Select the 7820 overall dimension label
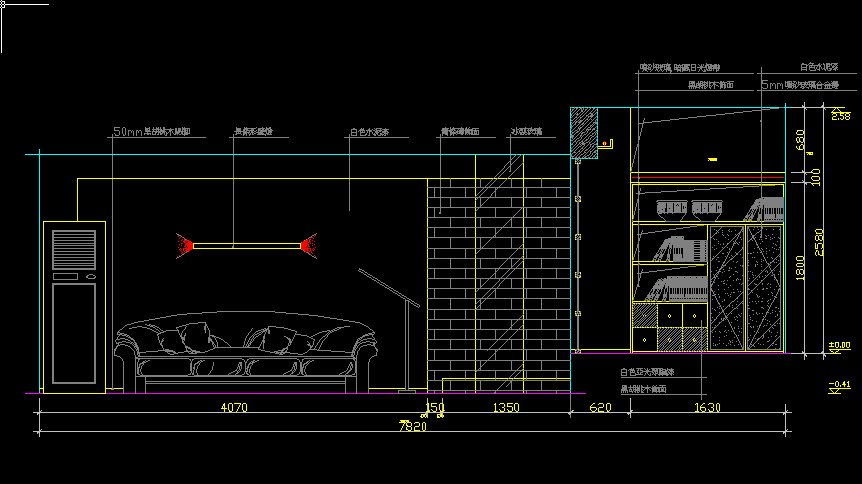Viewport: 862px width, 484px height. pyautogui.click(x=412, y=427)
